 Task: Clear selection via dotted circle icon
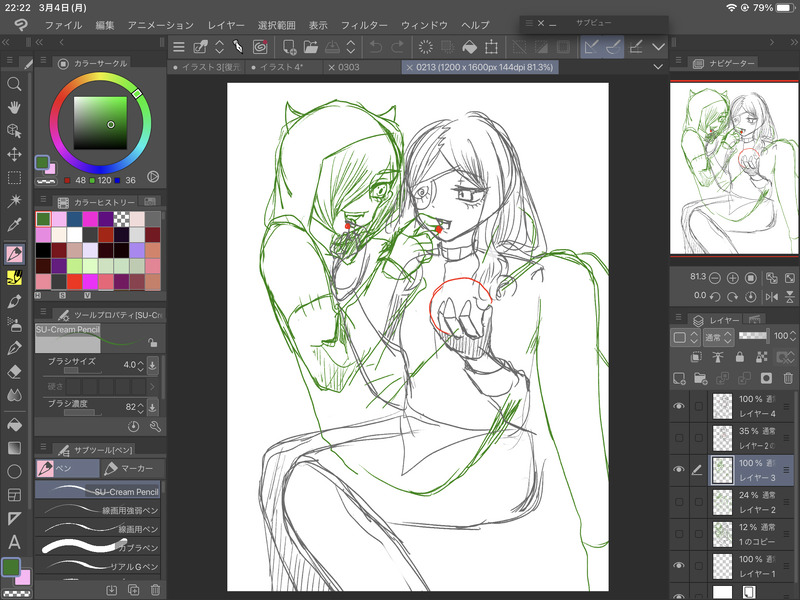point(426,47)
